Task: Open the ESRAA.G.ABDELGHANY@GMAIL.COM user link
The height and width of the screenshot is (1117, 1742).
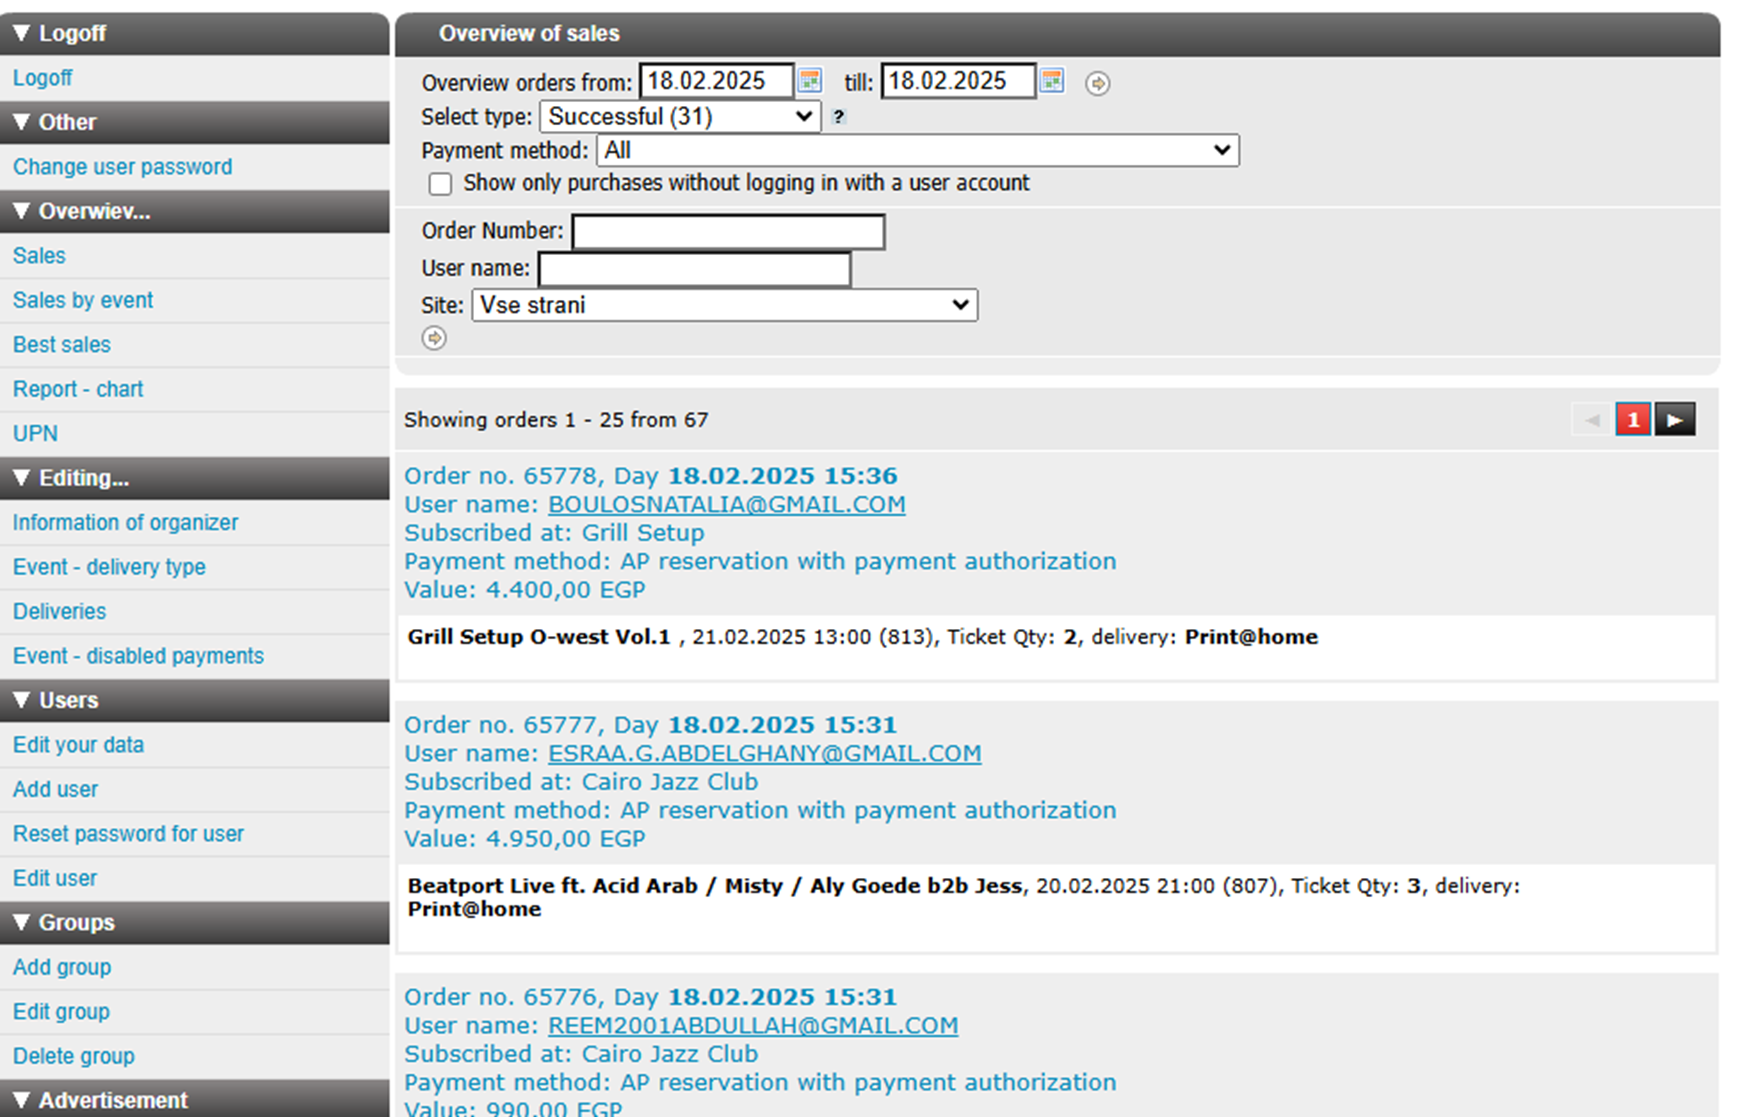Action: (765, 753)
